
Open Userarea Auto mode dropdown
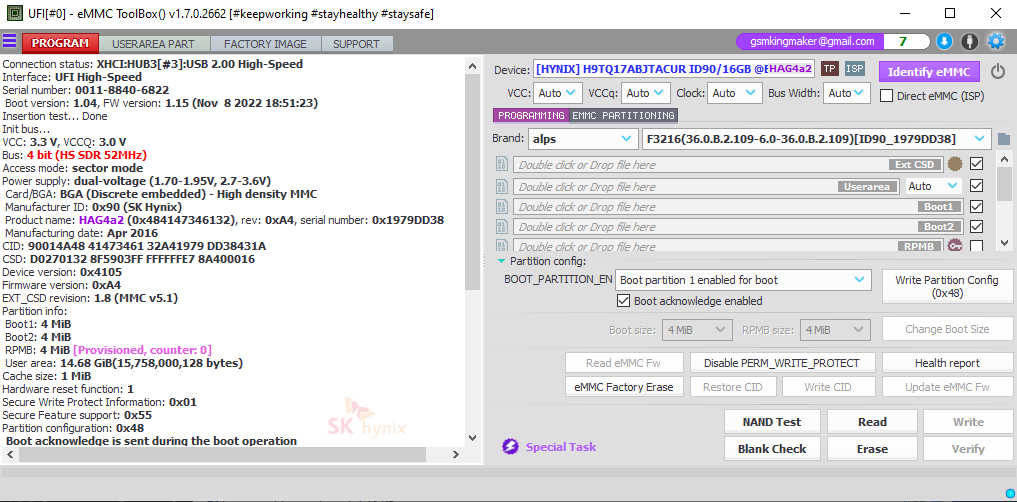point(933,186)
